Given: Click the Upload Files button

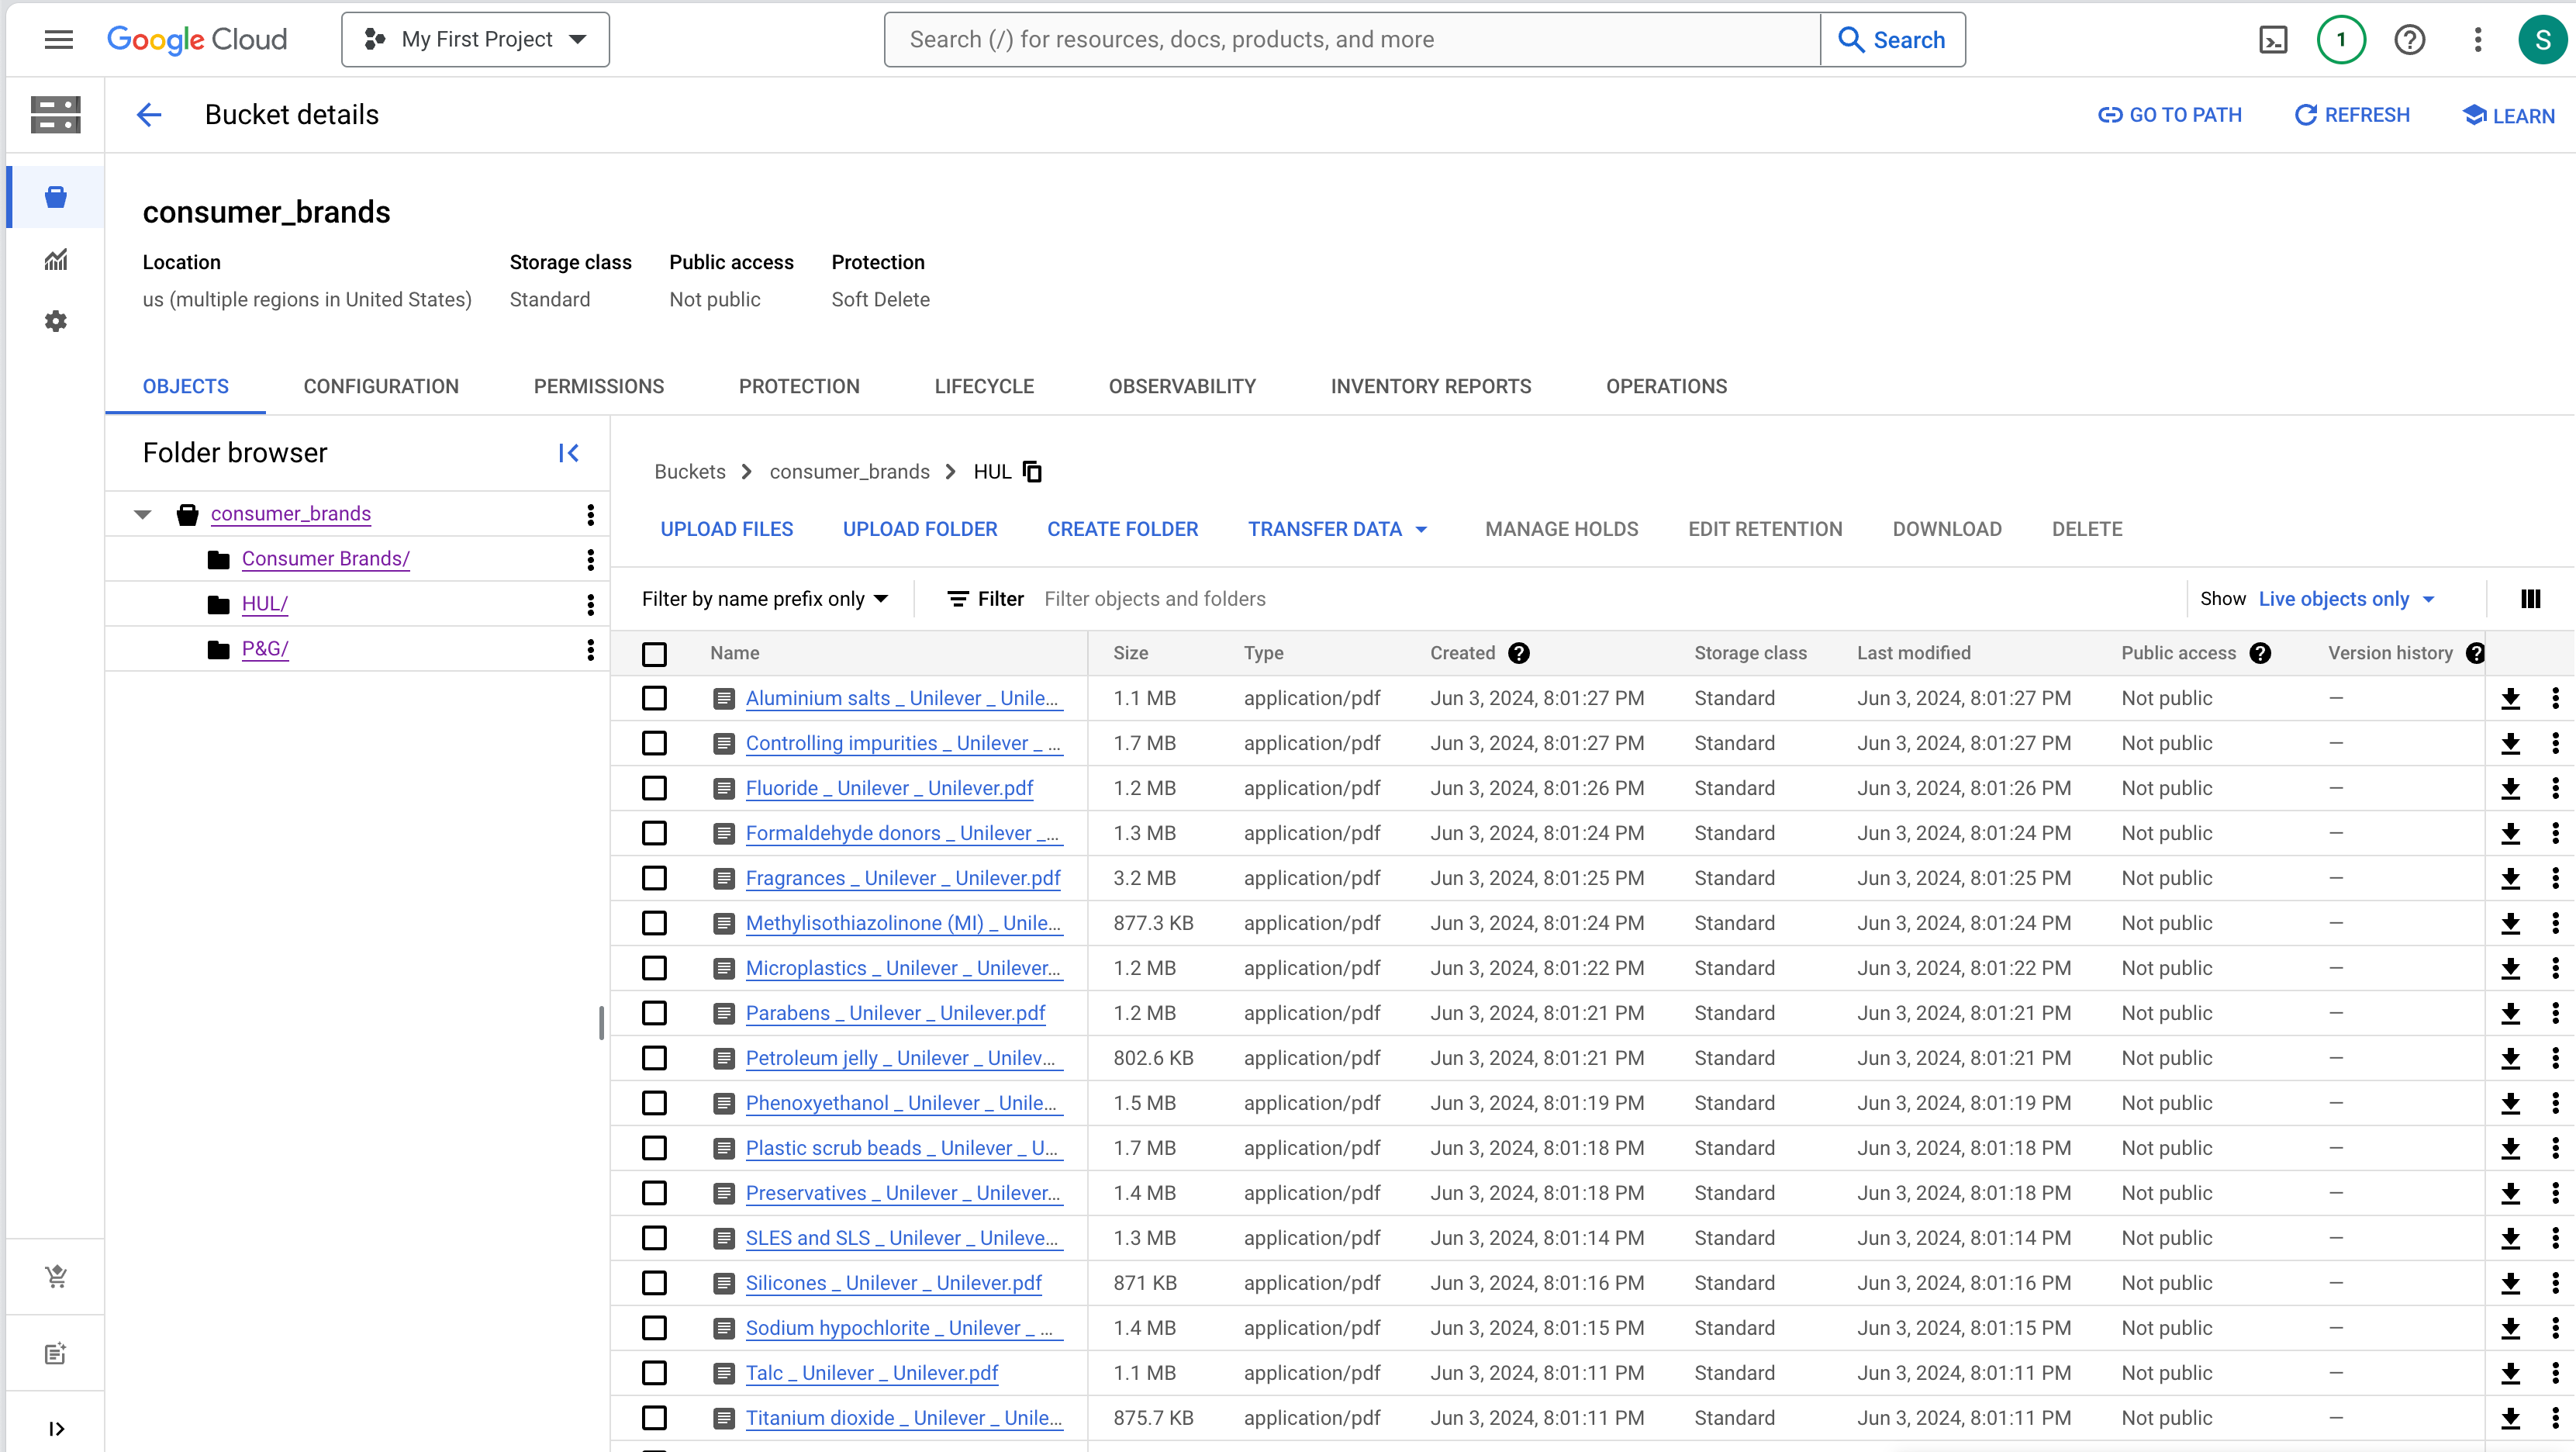Looking at the screenshot, I should coord(726,529).
